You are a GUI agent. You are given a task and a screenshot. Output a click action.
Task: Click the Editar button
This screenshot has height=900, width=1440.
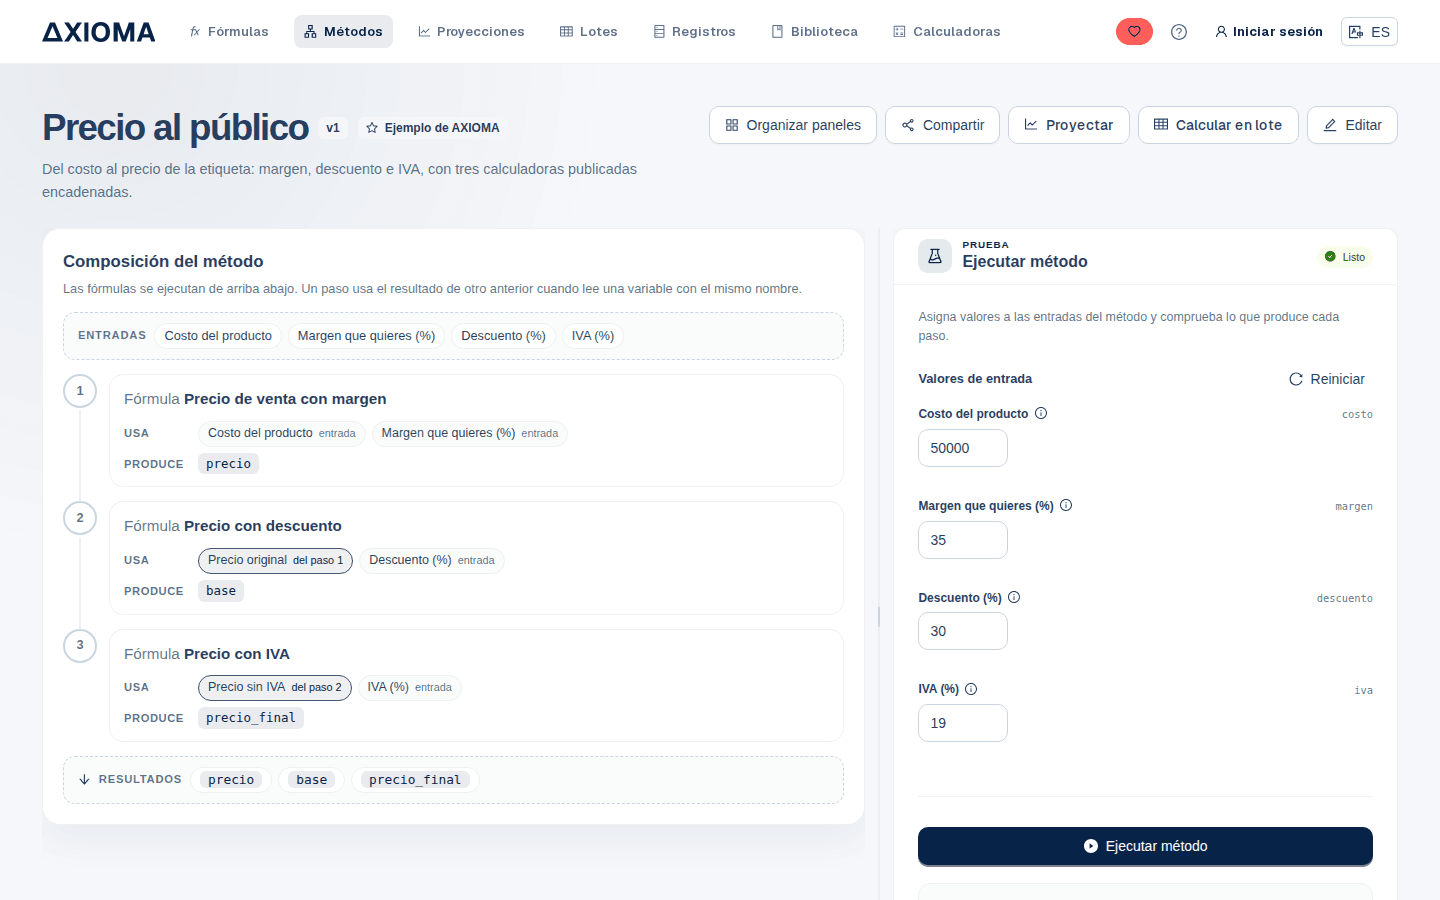click(x=1352, y=125)
